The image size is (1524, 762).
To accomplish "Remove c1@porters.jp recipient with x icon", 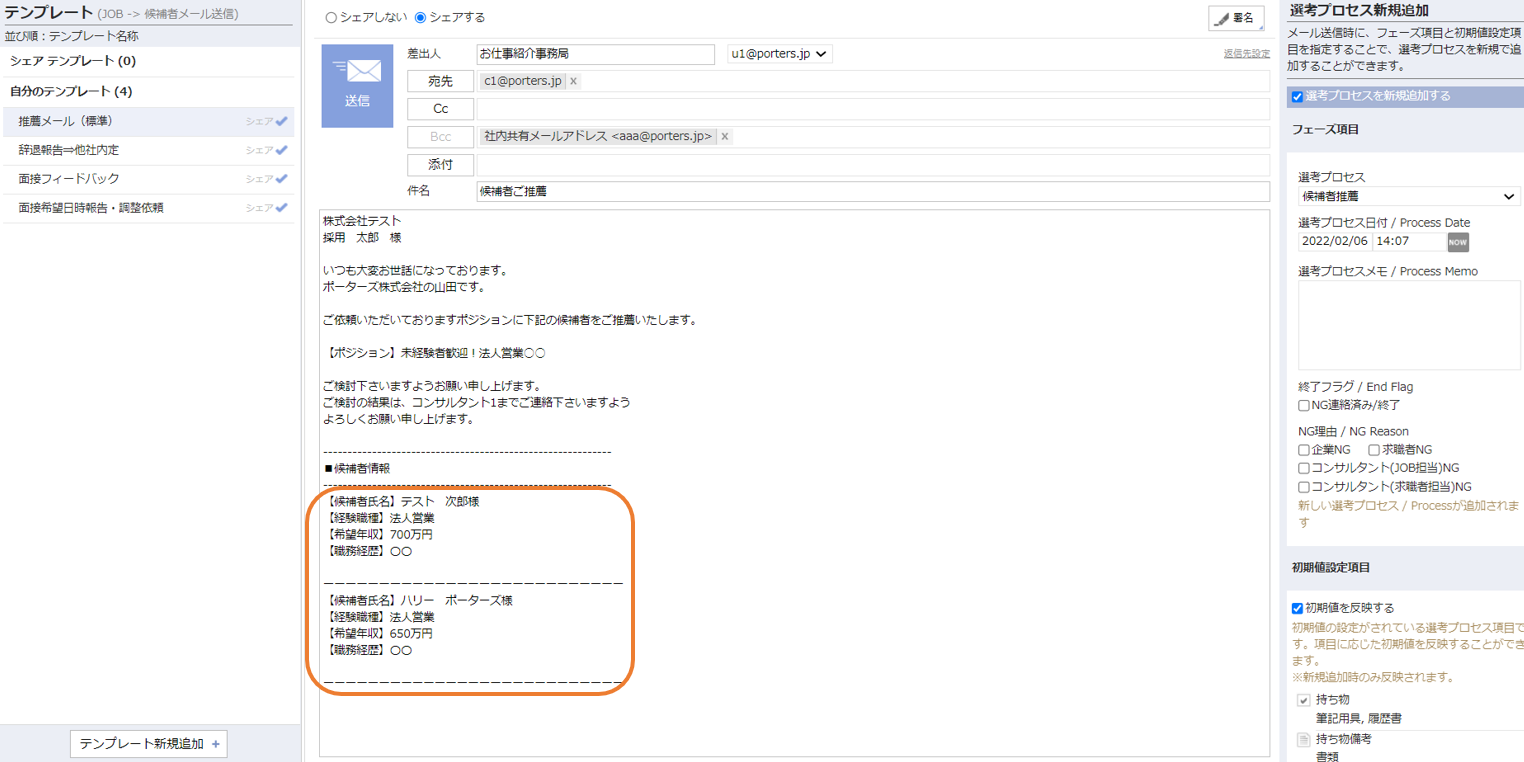I will tap(573, 81).
